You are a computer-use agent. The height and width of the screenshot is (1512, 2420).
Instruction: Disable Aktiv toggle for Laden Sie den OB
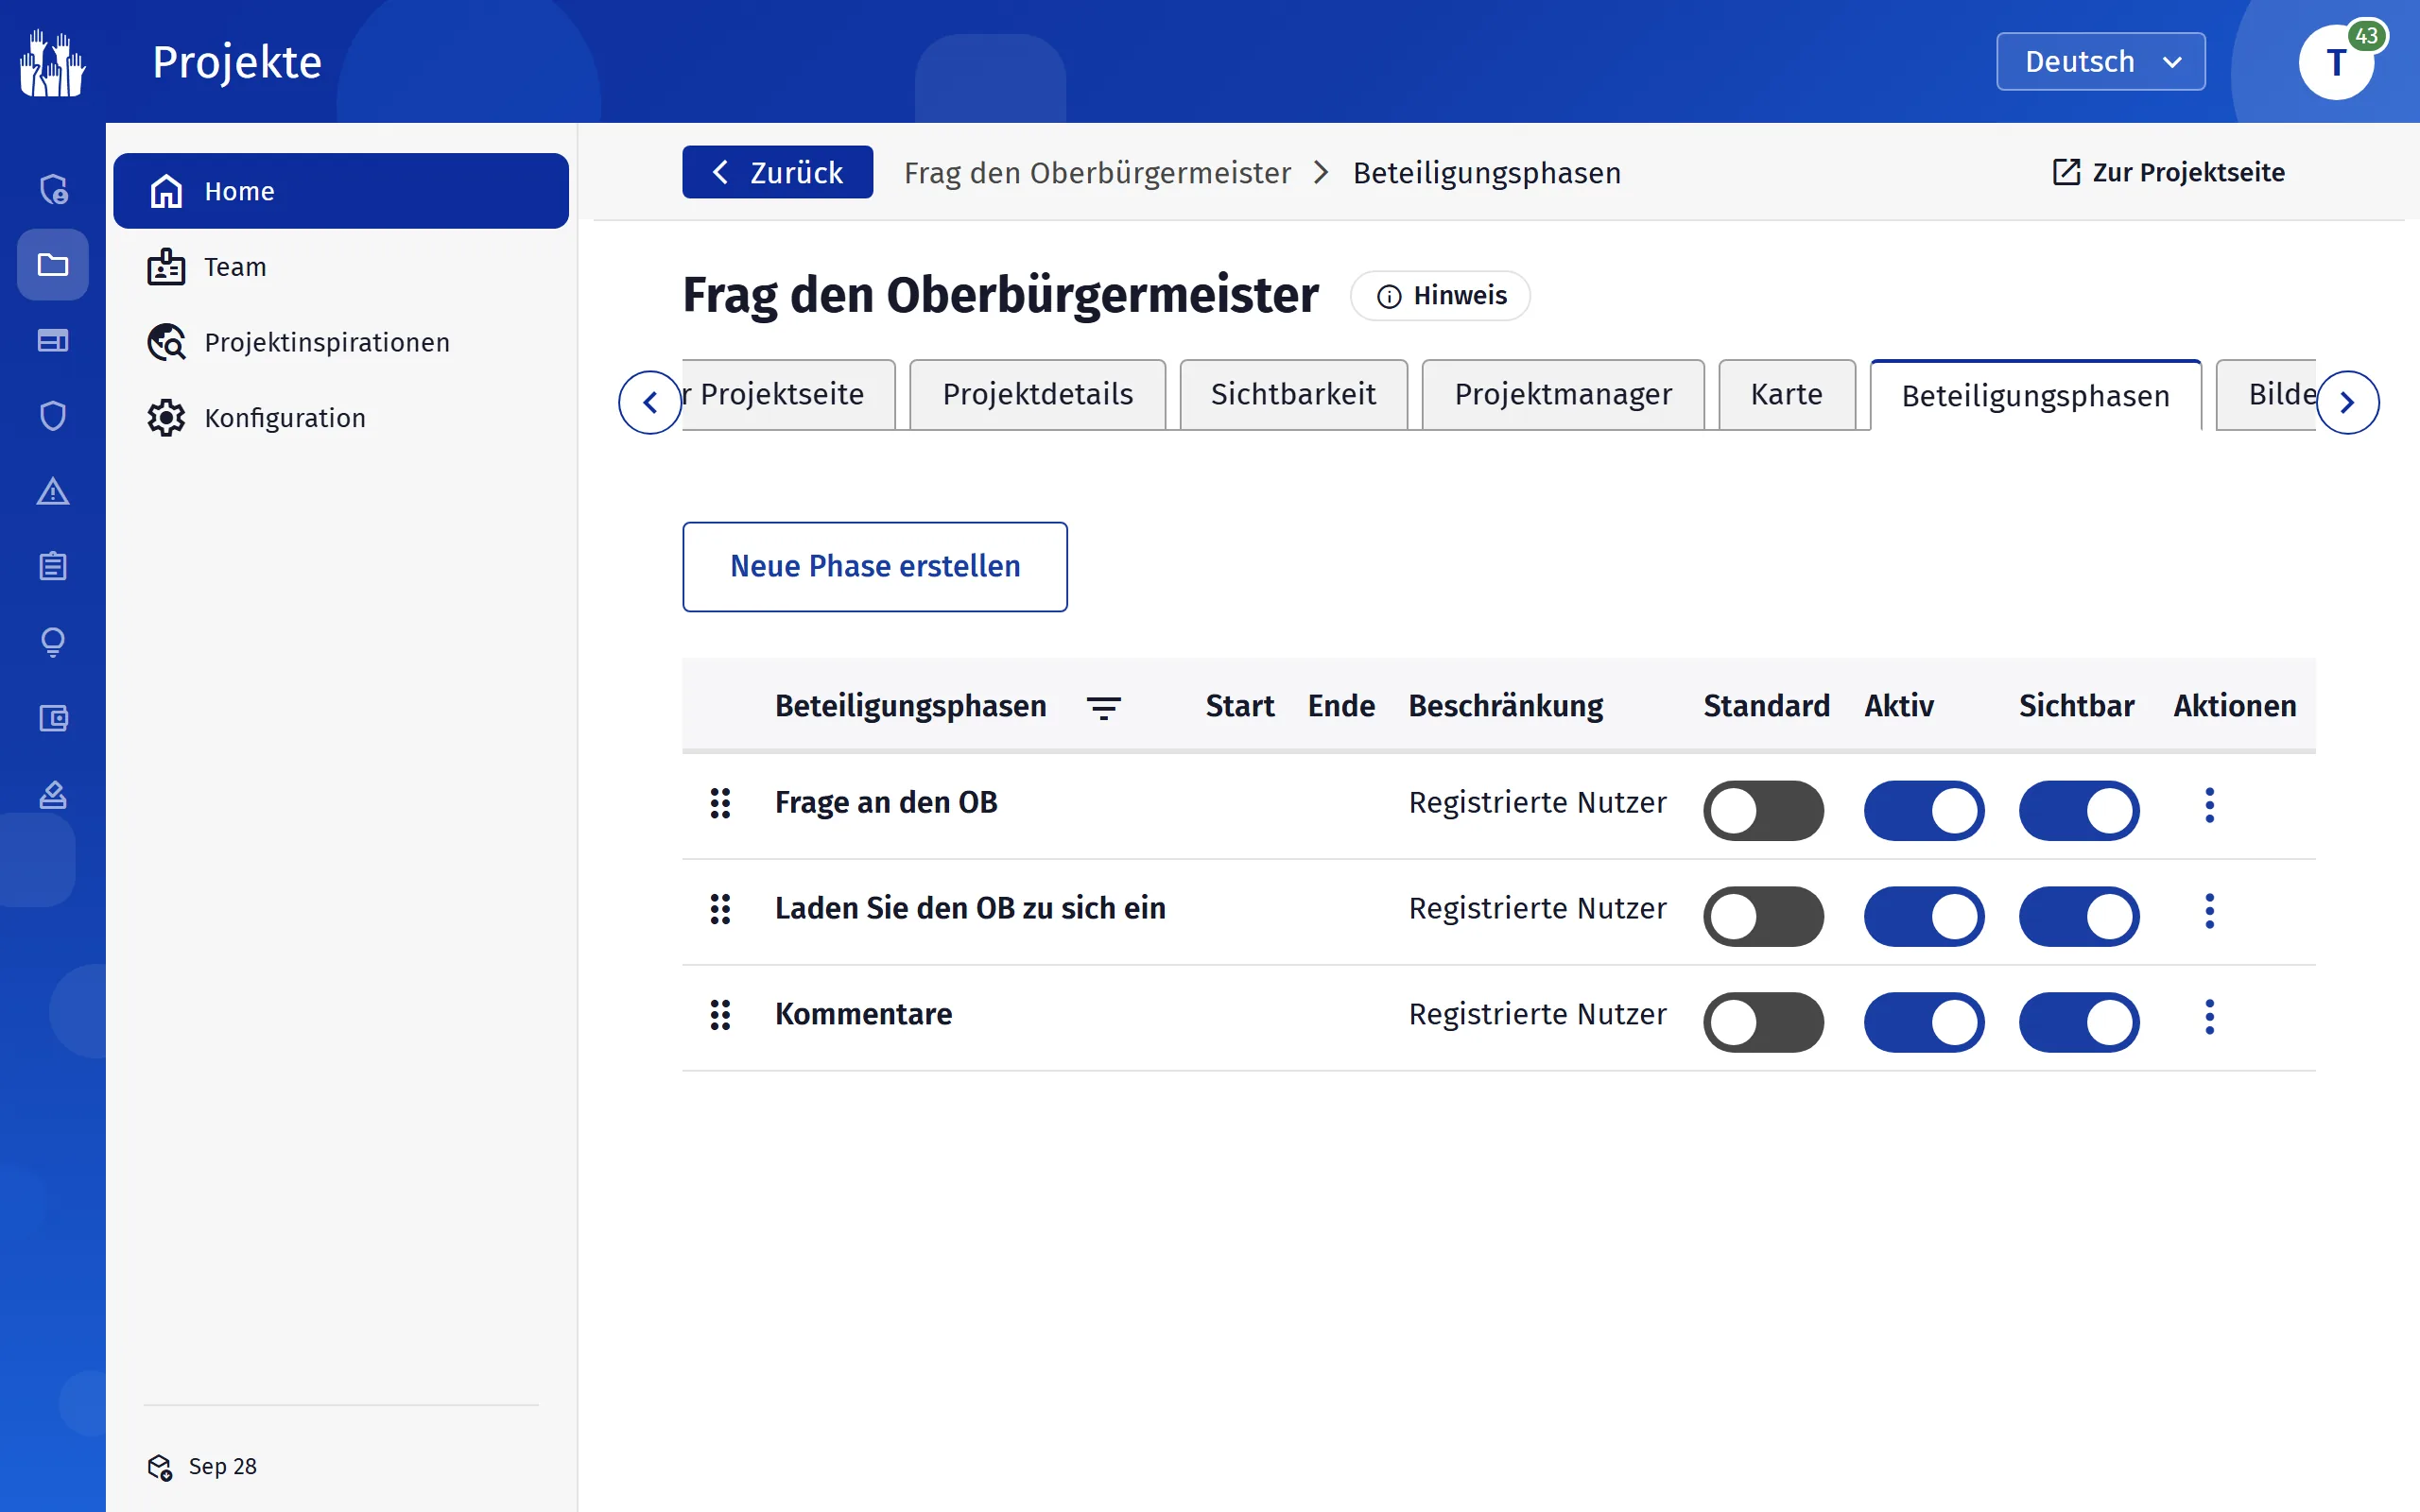1923,917
